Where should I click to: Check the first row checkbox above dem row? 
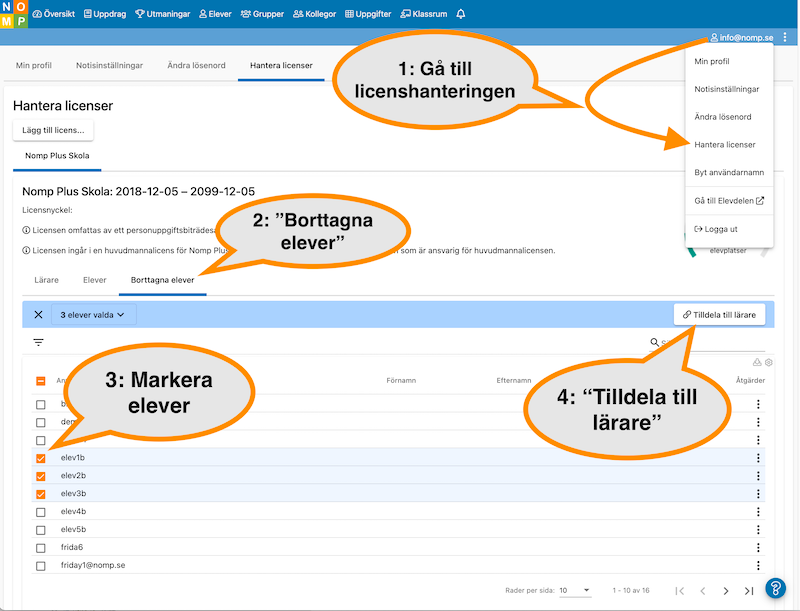tap(41, 404)
